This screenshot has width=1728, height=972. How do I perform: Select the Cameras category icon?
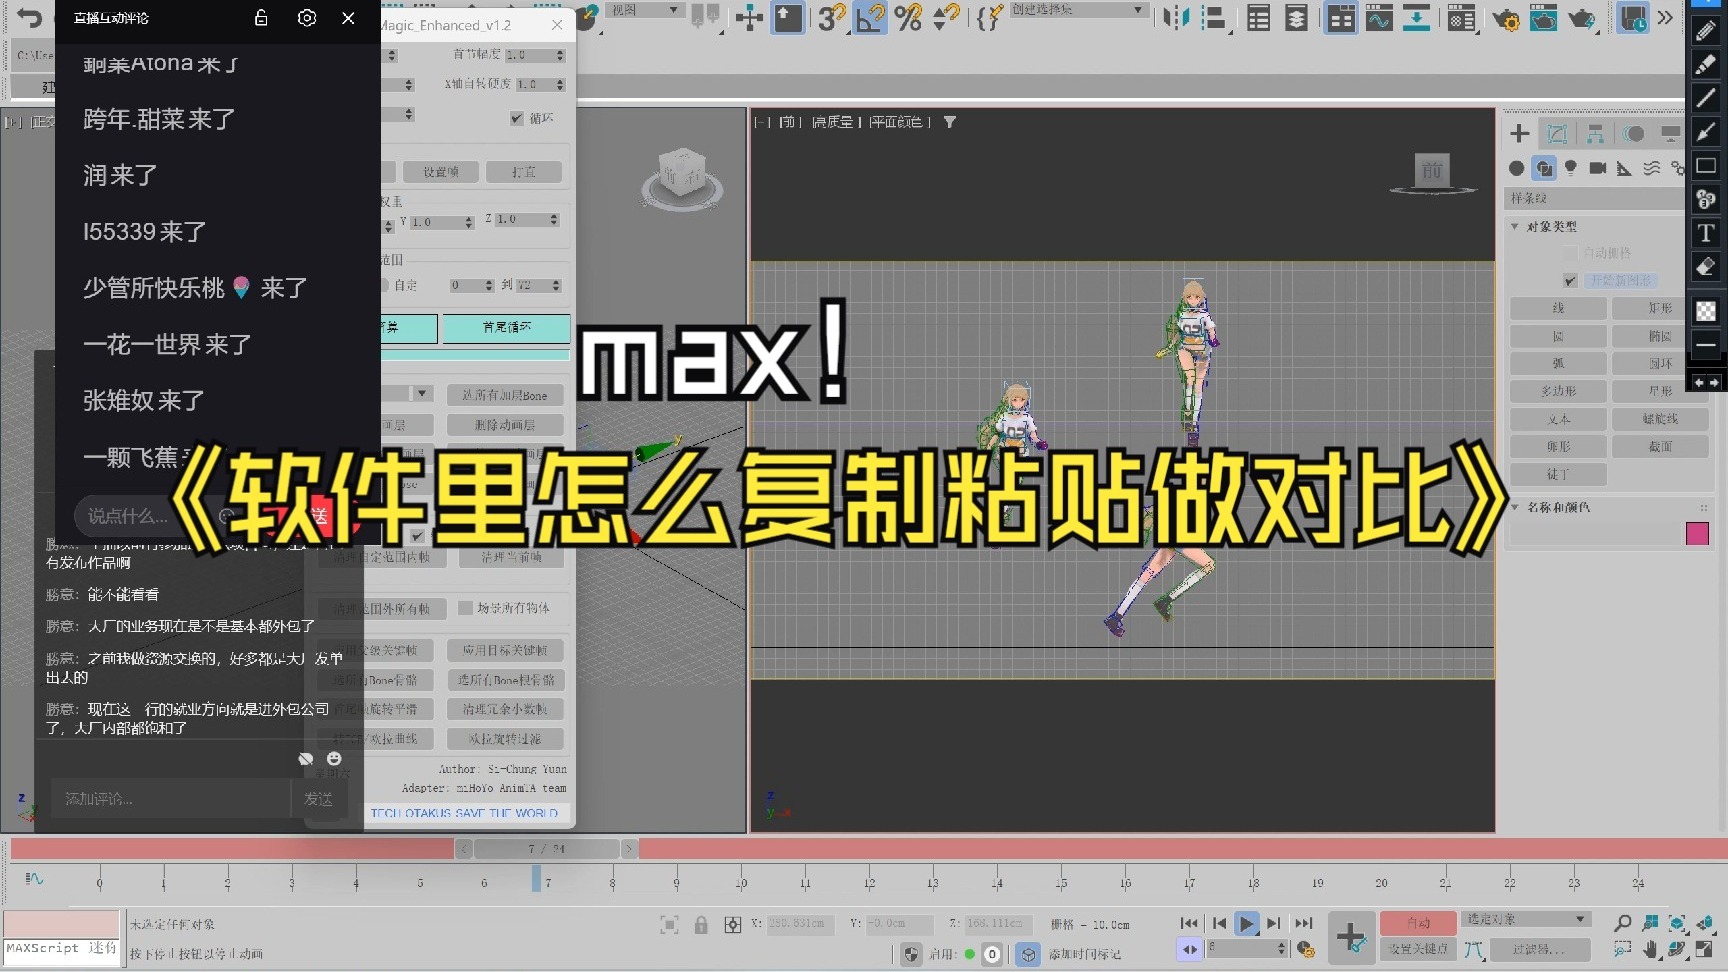click(x=1598, y=168)
